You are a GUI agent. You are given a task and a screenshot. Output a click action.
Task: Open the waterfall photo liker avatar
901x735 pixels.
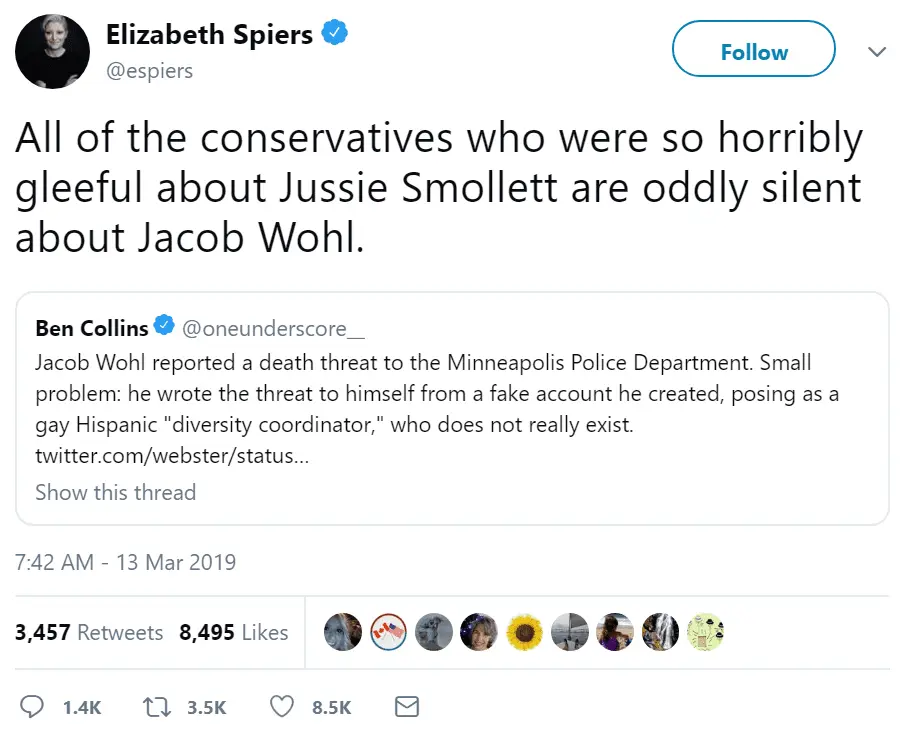pos(661,631)
